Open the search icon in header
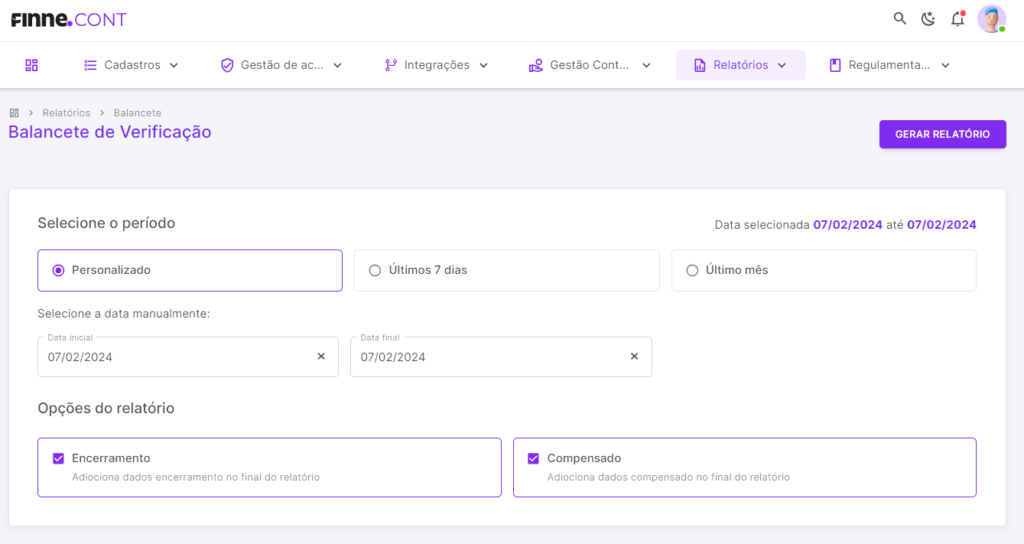The height and width of the screenshot is (544, 1024). 899,19
